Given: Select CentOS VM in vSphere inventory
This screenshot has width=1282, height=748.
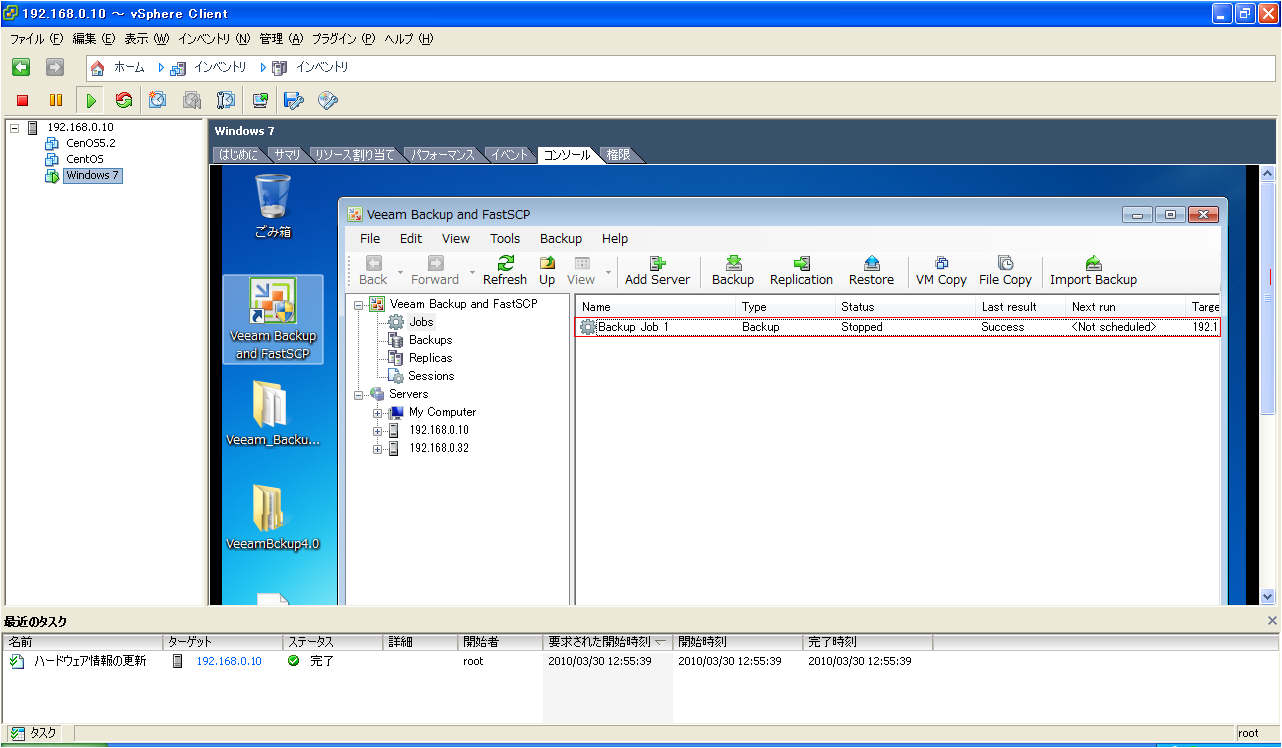Looking at the screenshot, I should [x=84, y=159].
